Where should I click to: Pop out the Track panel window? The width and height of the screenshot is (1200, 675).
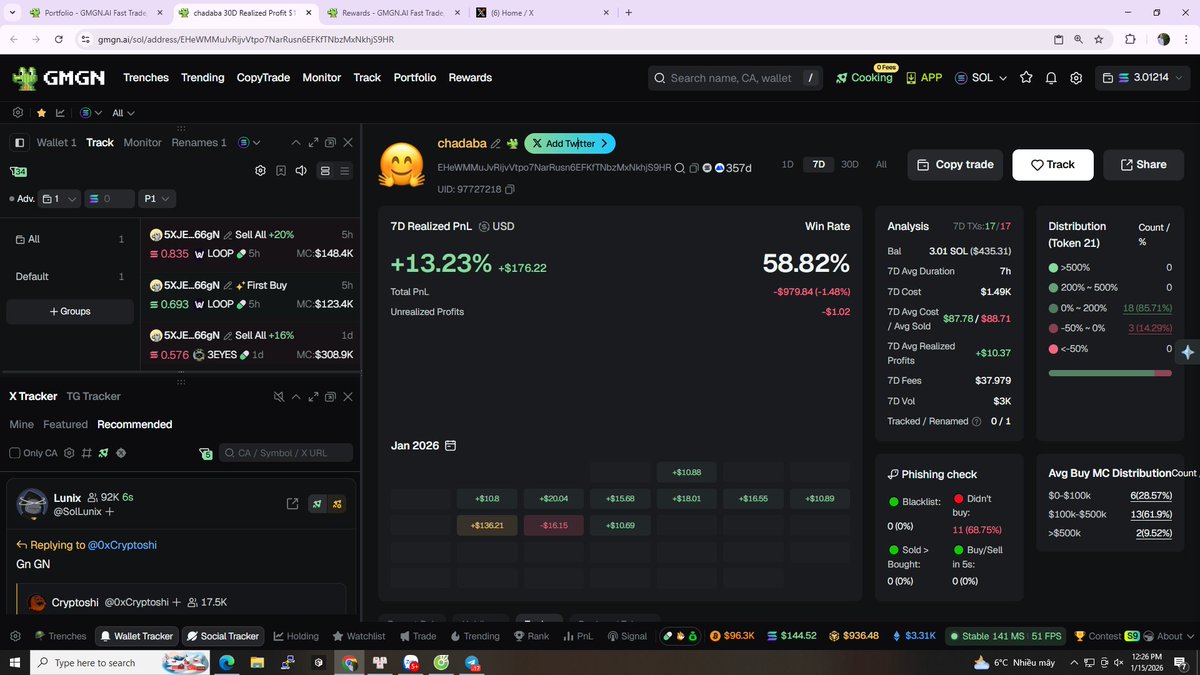point(330,143)
